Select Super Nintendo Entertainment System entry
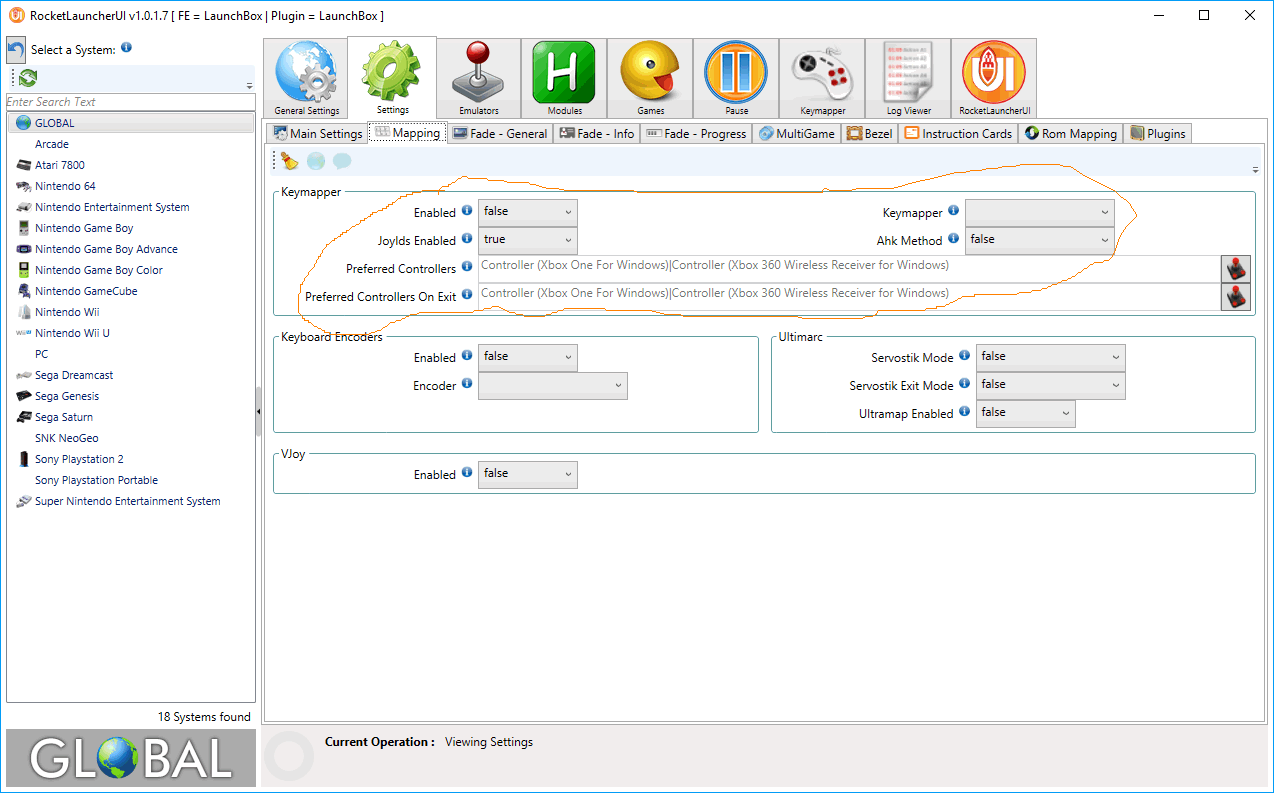Screen dimensions: 1274x793 [128, 501]
